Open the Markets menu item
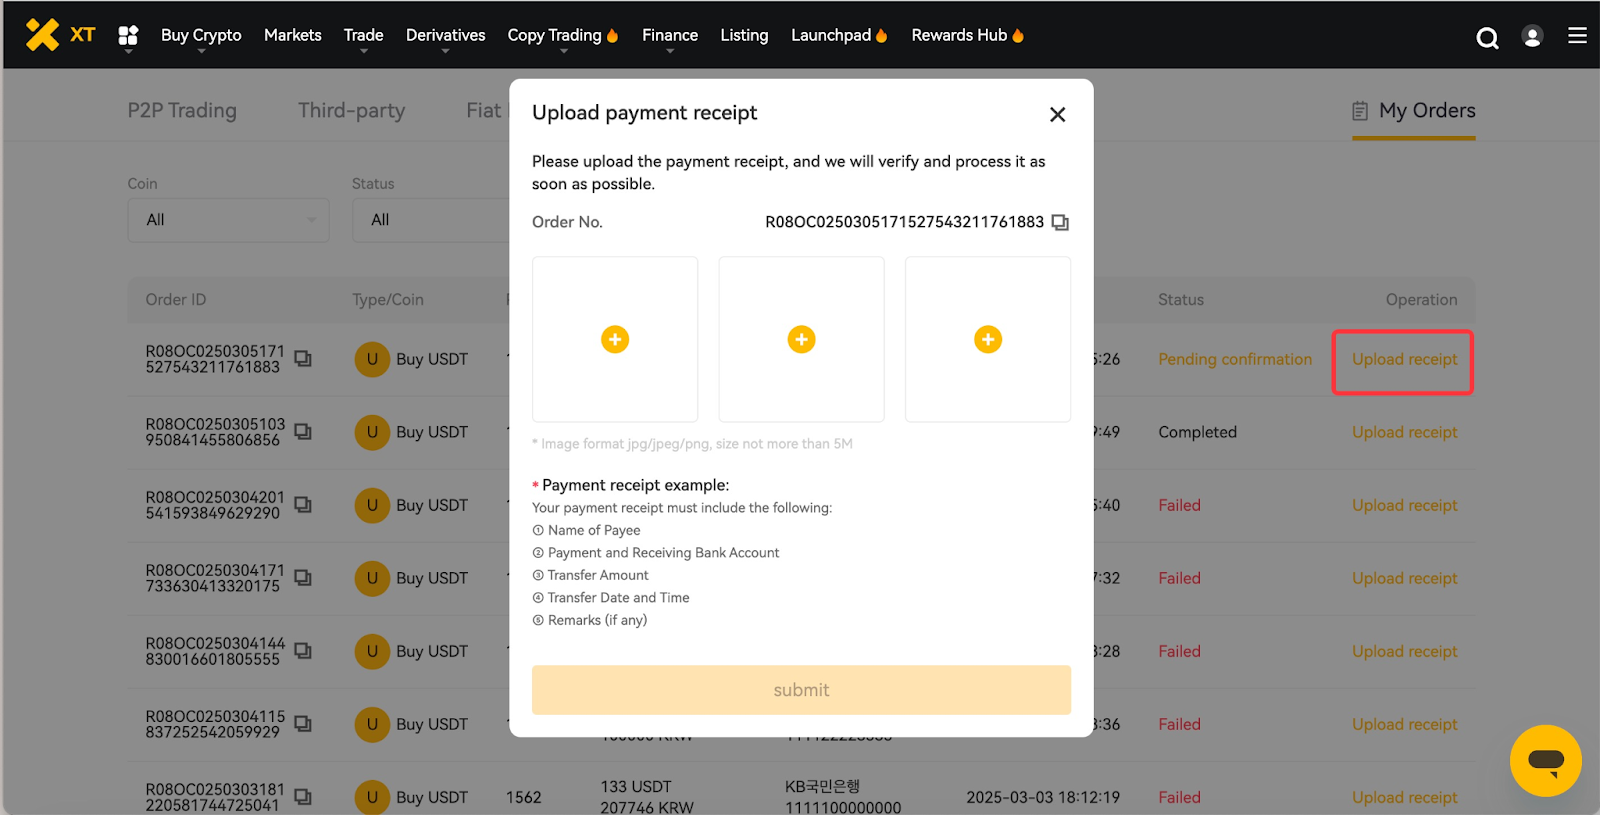 click(292, 35)
